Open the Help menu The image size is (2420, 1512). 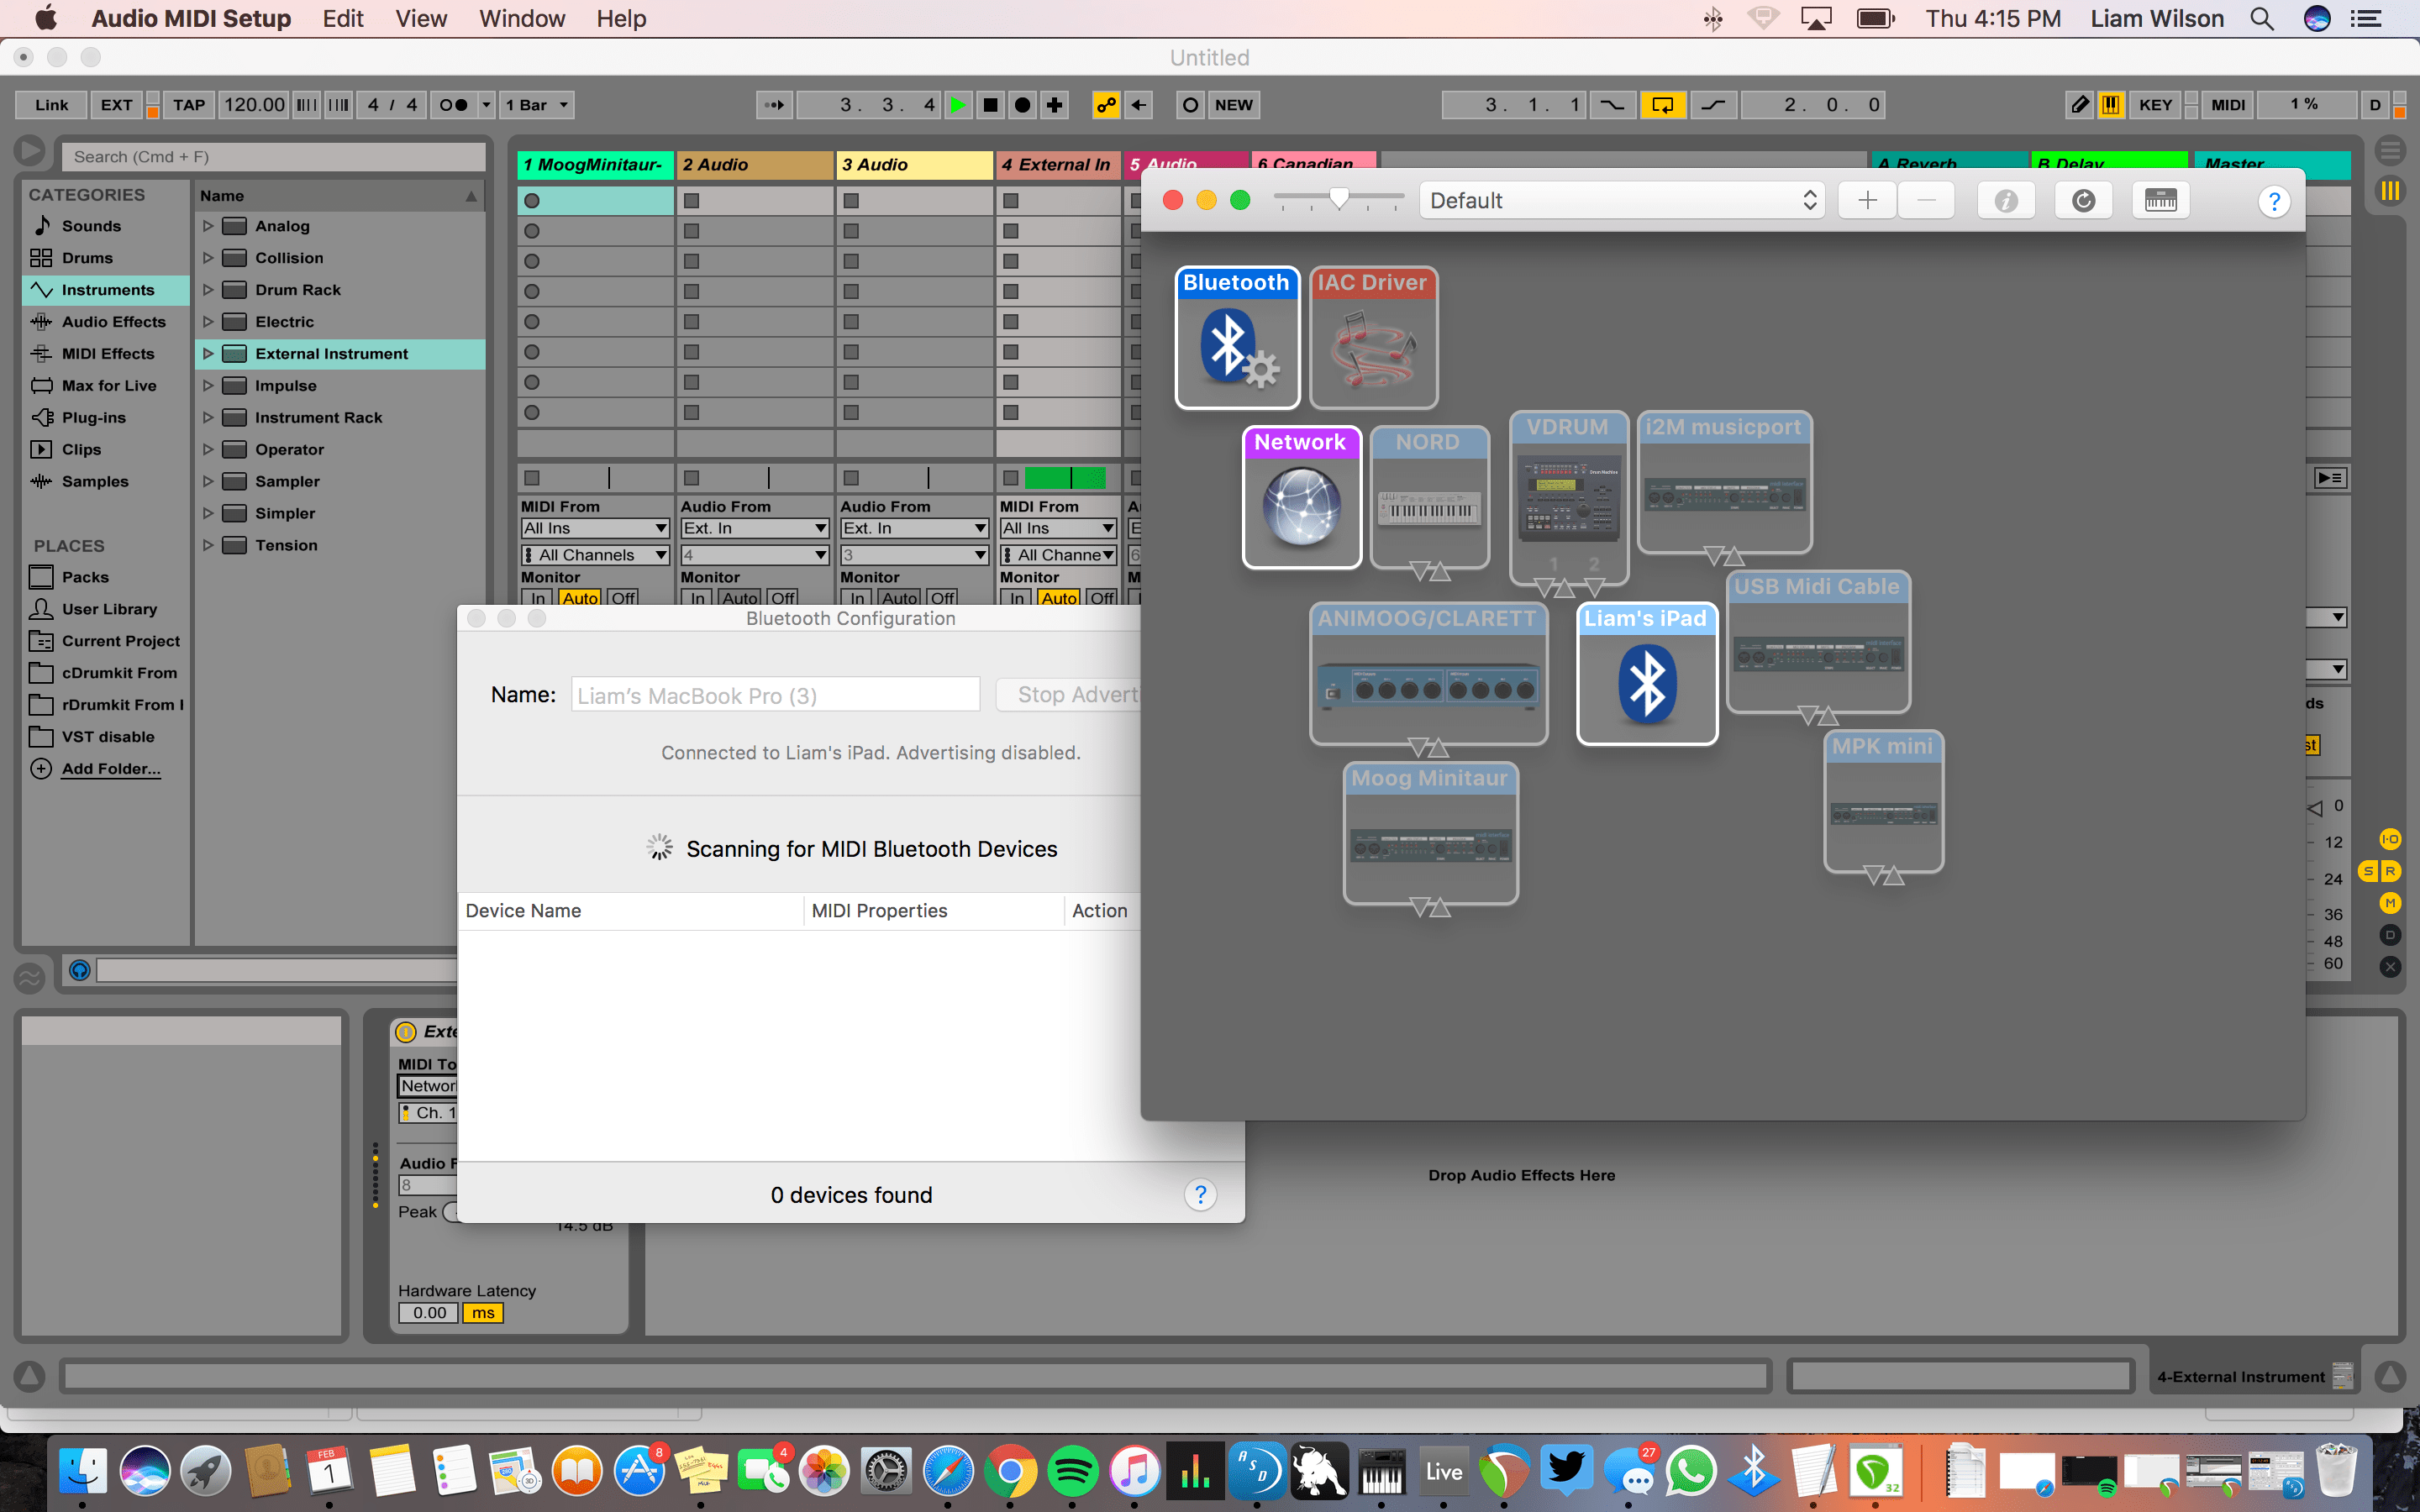pos(620,18)
